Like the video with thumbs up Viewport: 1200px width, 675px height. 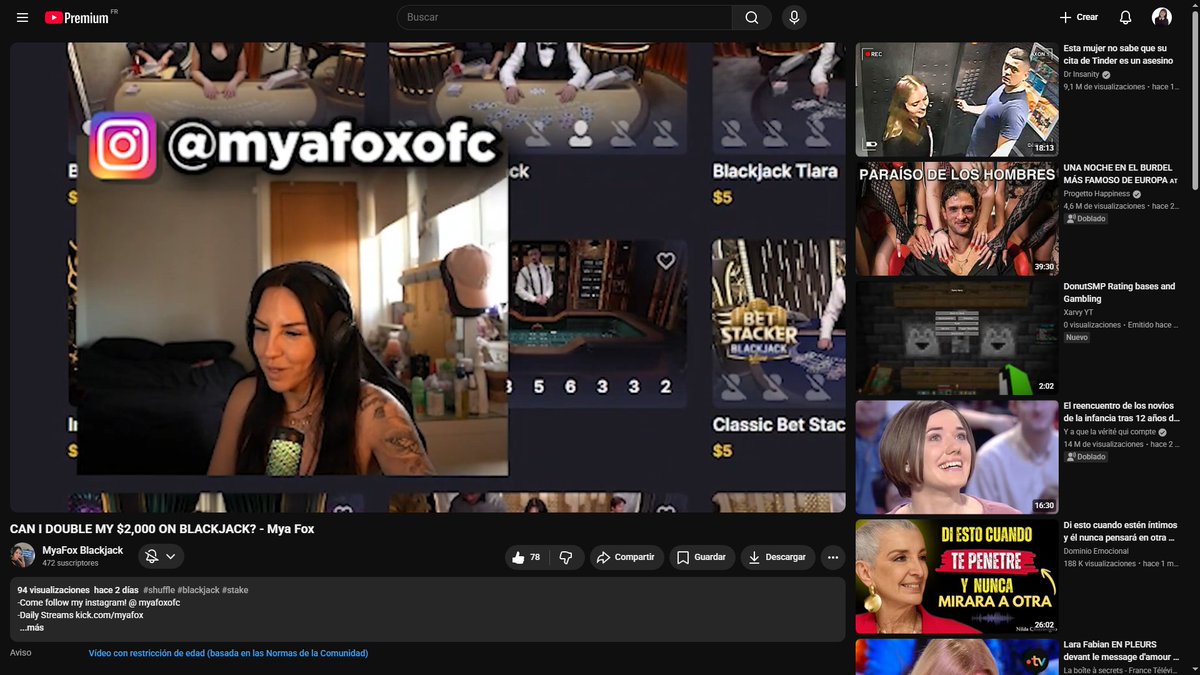pos(527,557)
